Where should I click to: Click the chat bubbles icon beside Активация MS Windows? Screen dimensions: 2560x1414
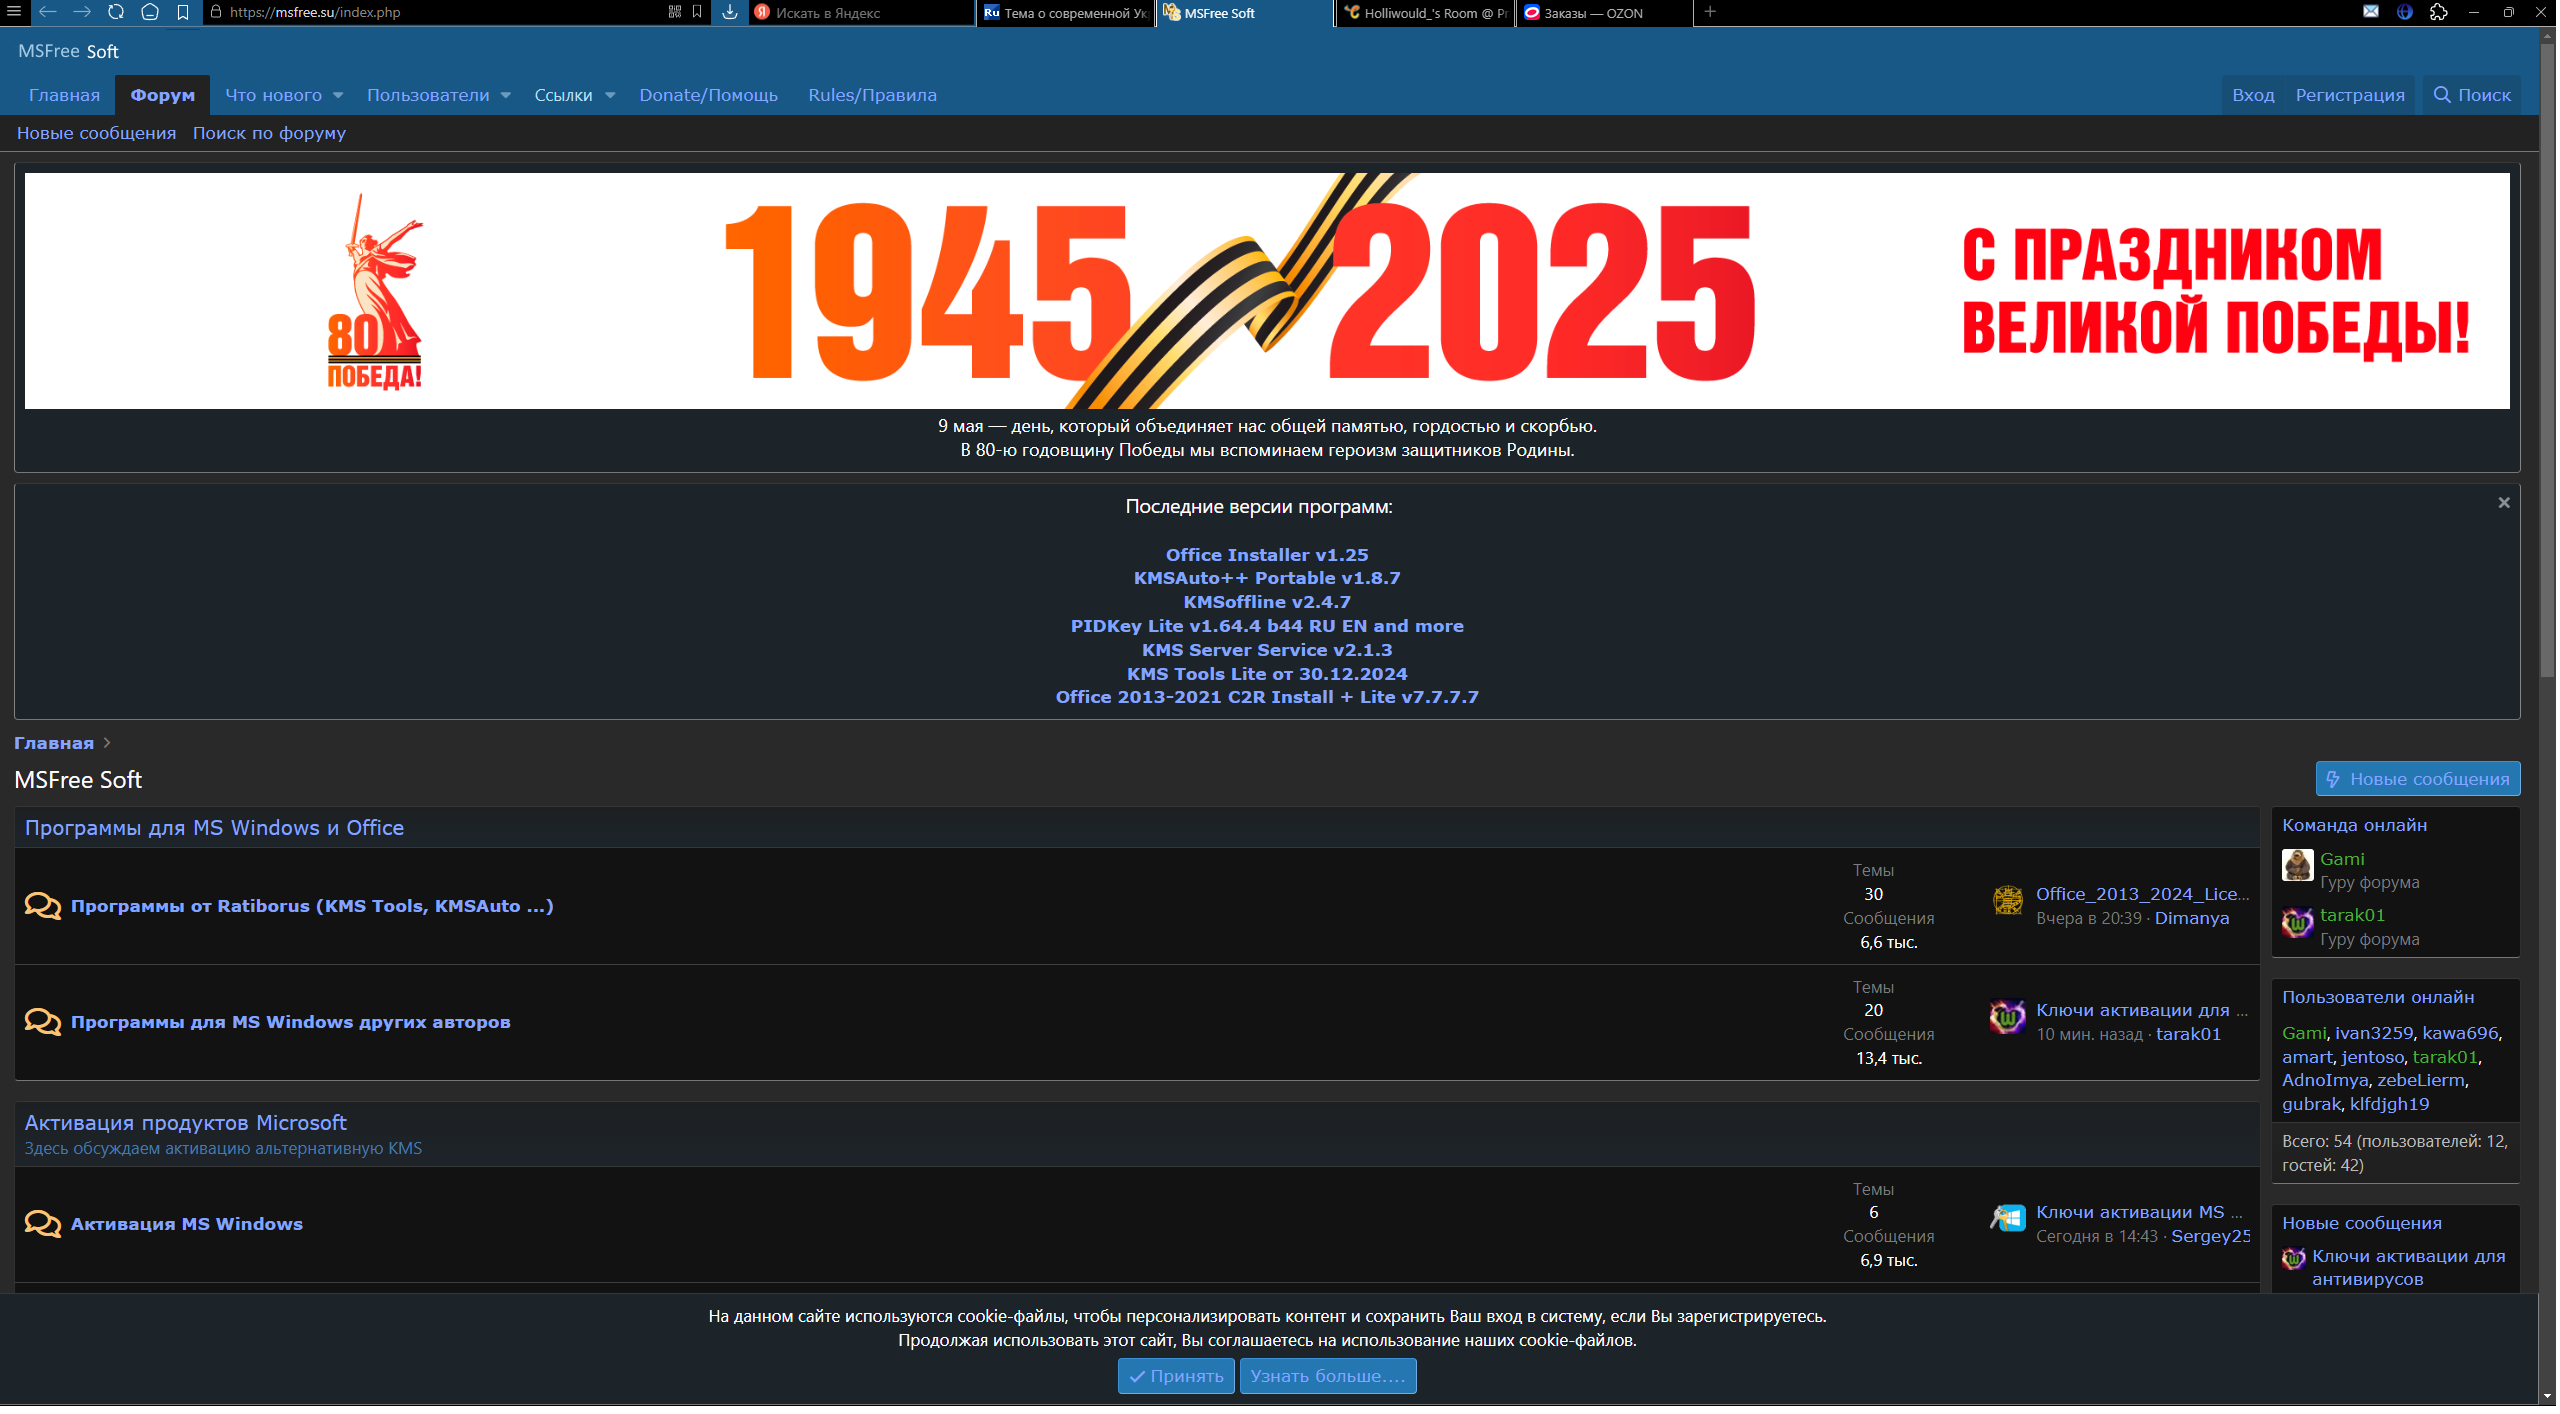[x=42, y=1224]
